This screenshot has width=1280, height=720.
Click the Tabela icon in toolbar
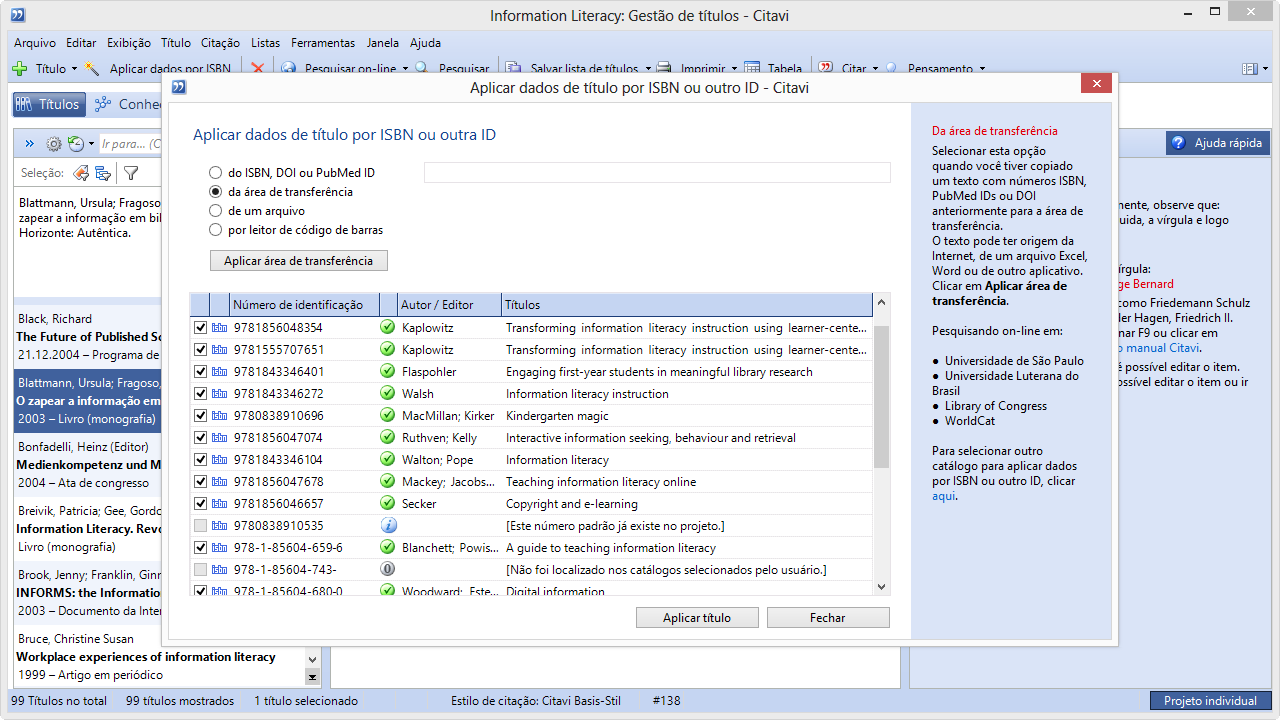pyautogui.click(x=752, y=69)
